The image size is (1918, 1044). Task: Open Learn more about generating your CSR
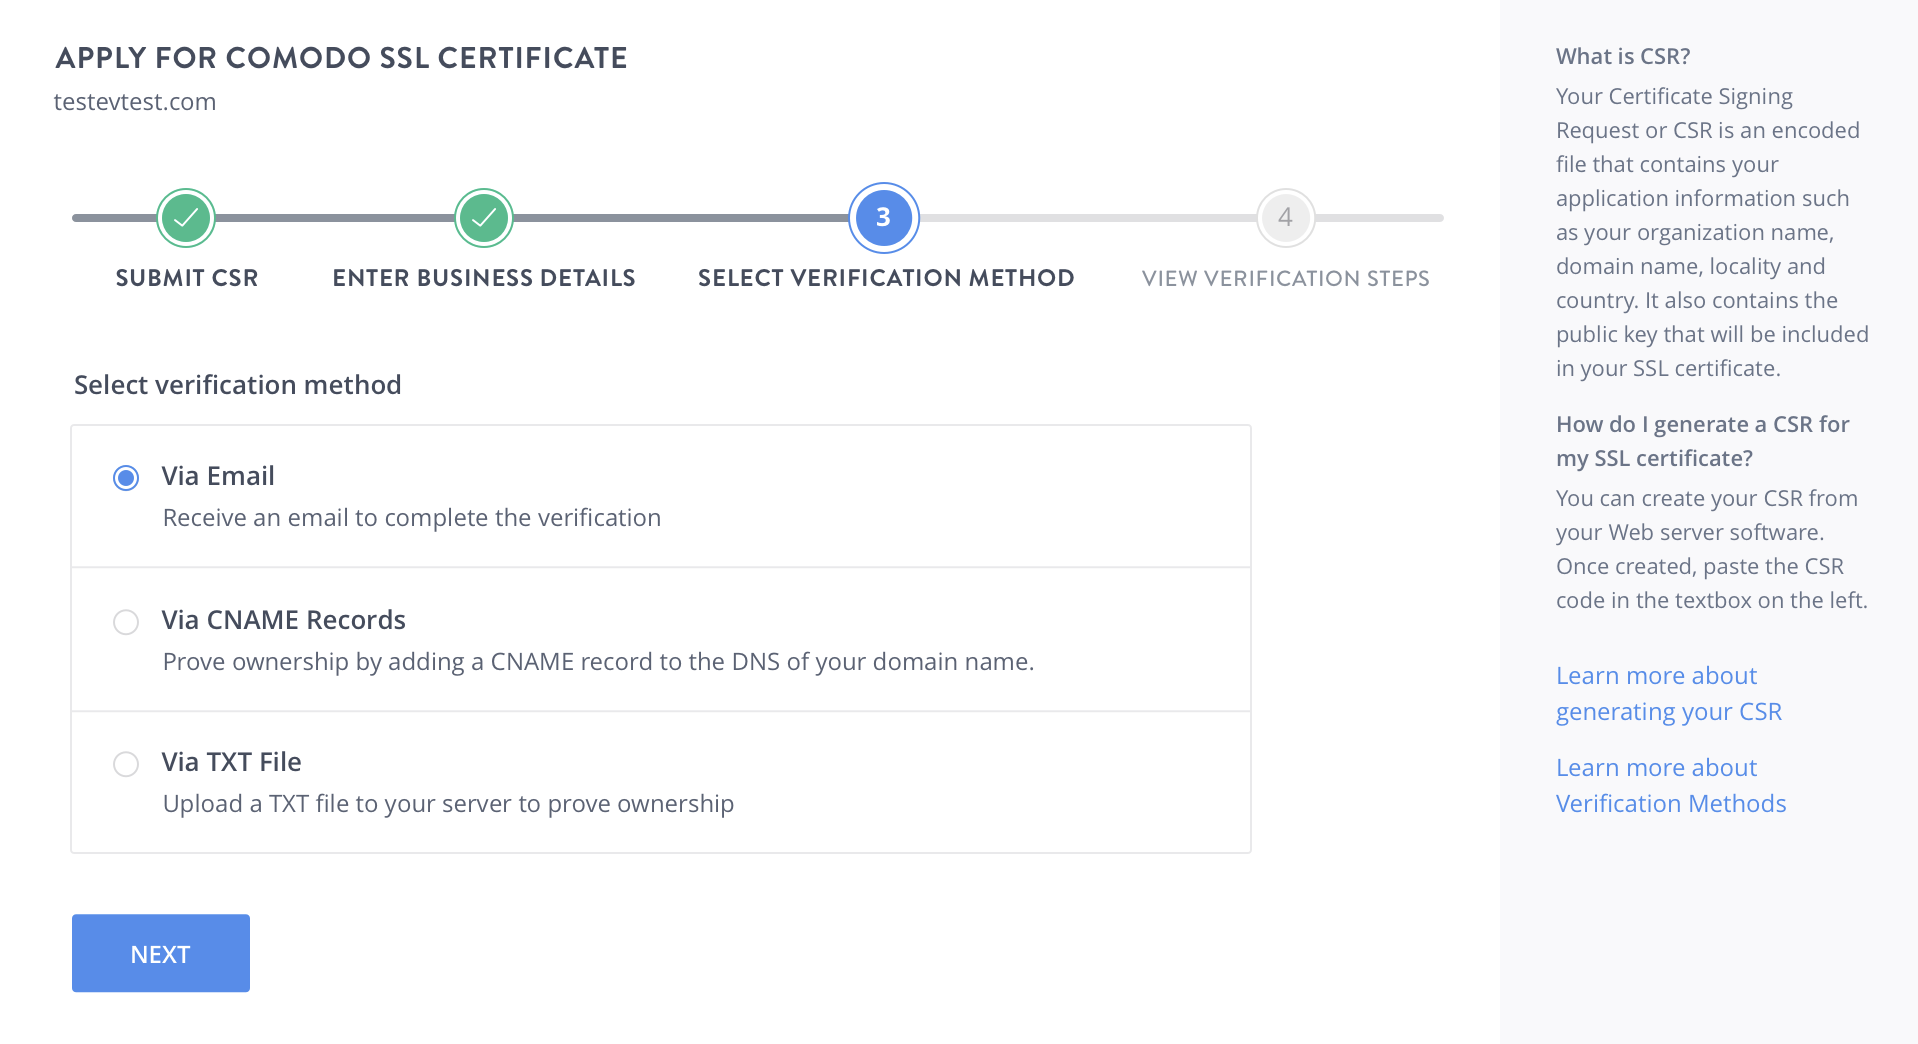[1668, 694]
